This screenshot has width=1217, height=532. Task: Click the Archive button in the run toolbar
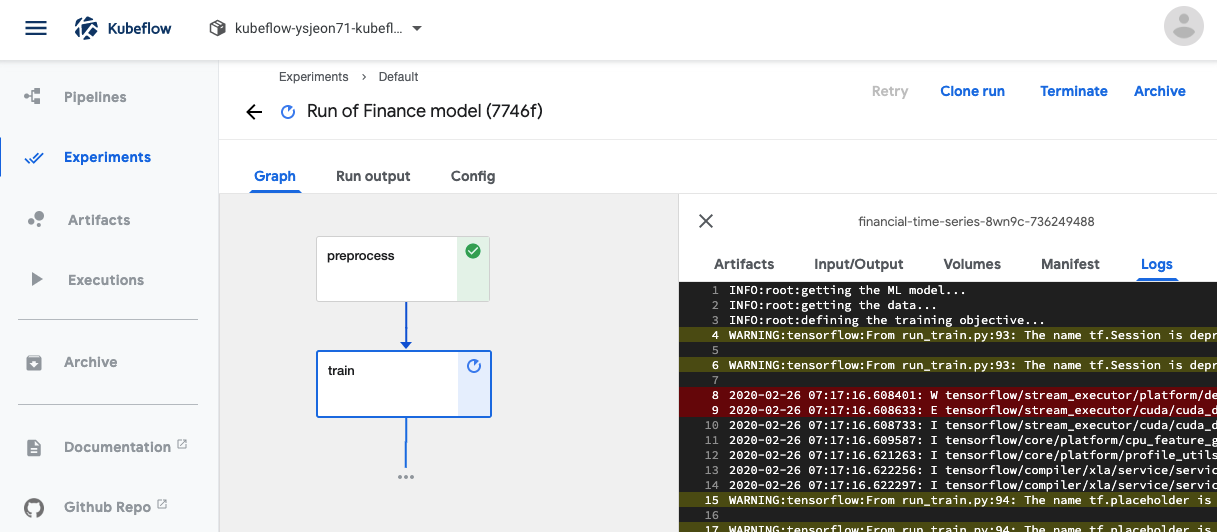pos(1160,91)
